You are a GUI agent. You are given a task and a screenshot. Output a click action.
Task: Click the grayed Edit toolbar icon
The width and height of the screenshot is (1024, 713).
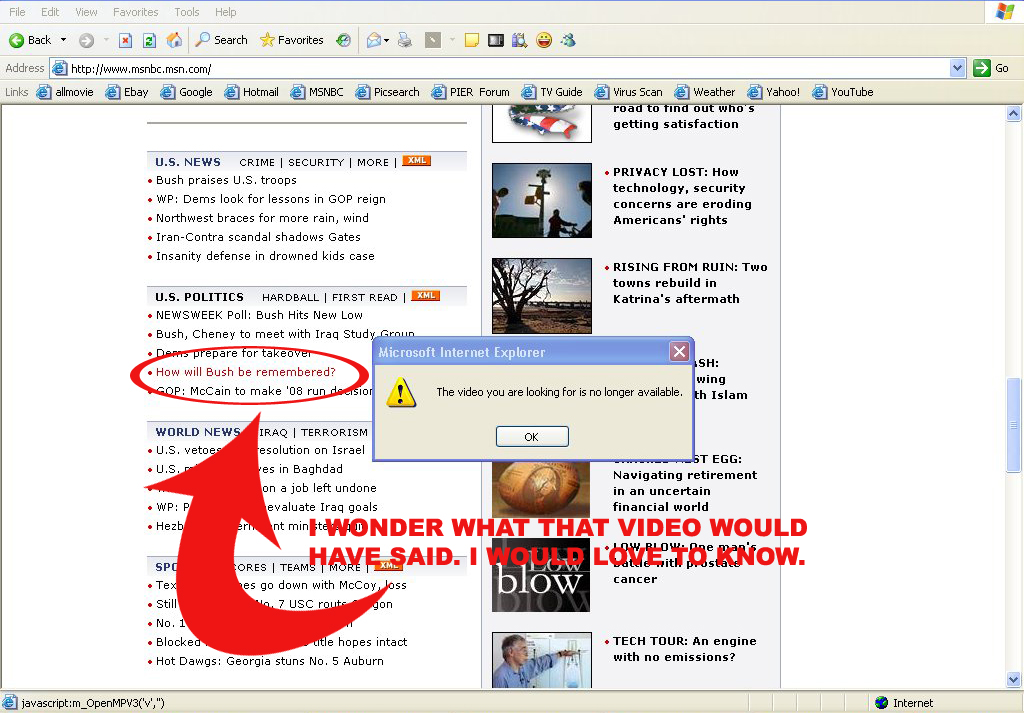pyautogui.click(x=432, y=40)
